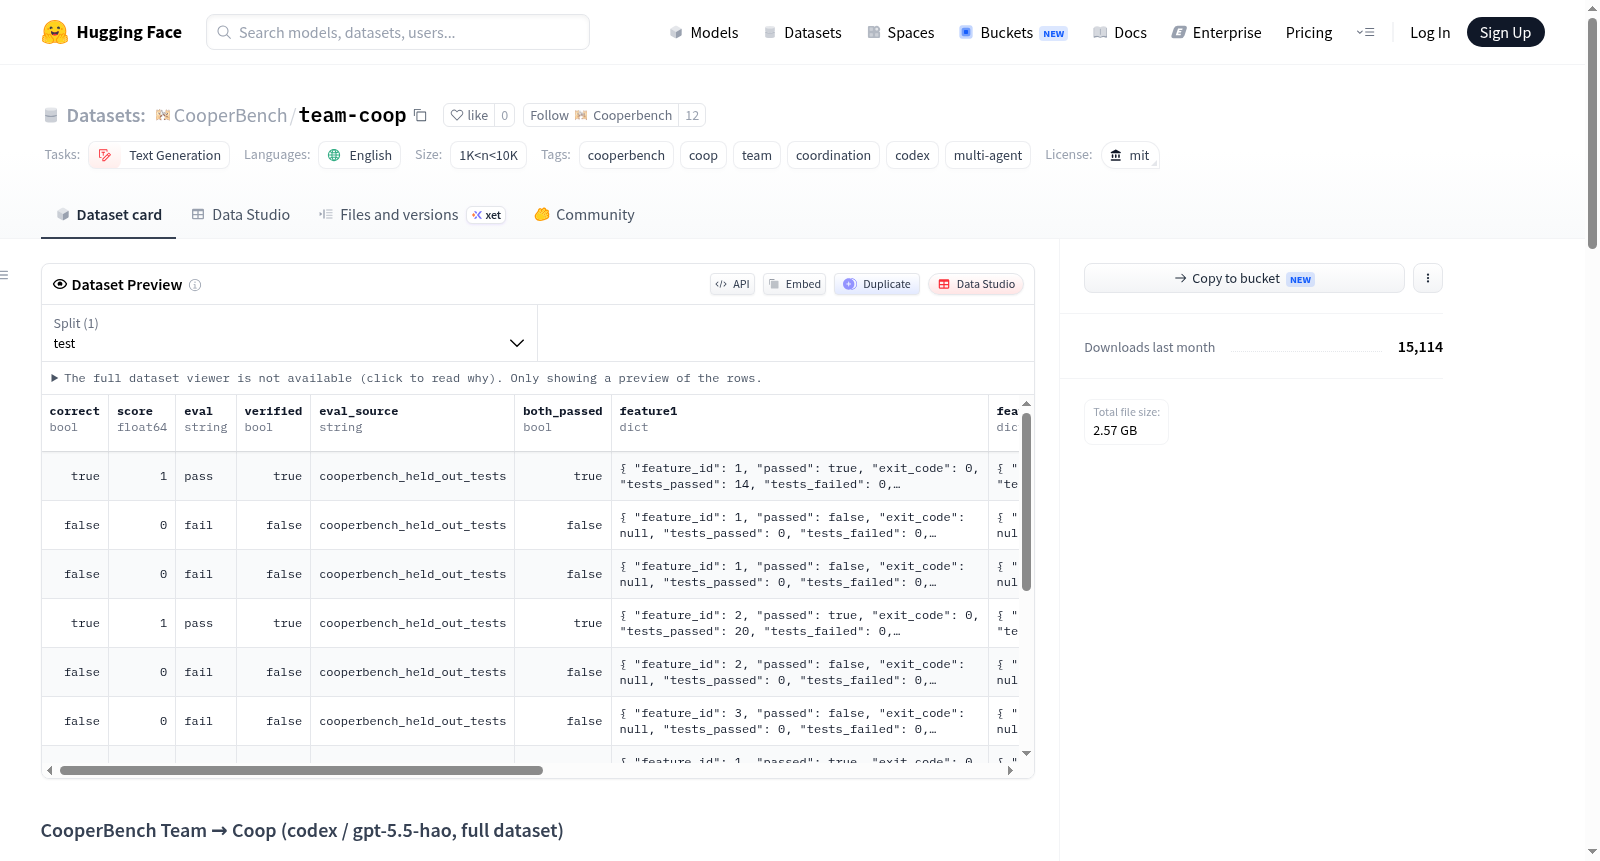Click the Datasets breadcrumb label
Viewport: 1600px width, 861px height.
coord(106,115)
